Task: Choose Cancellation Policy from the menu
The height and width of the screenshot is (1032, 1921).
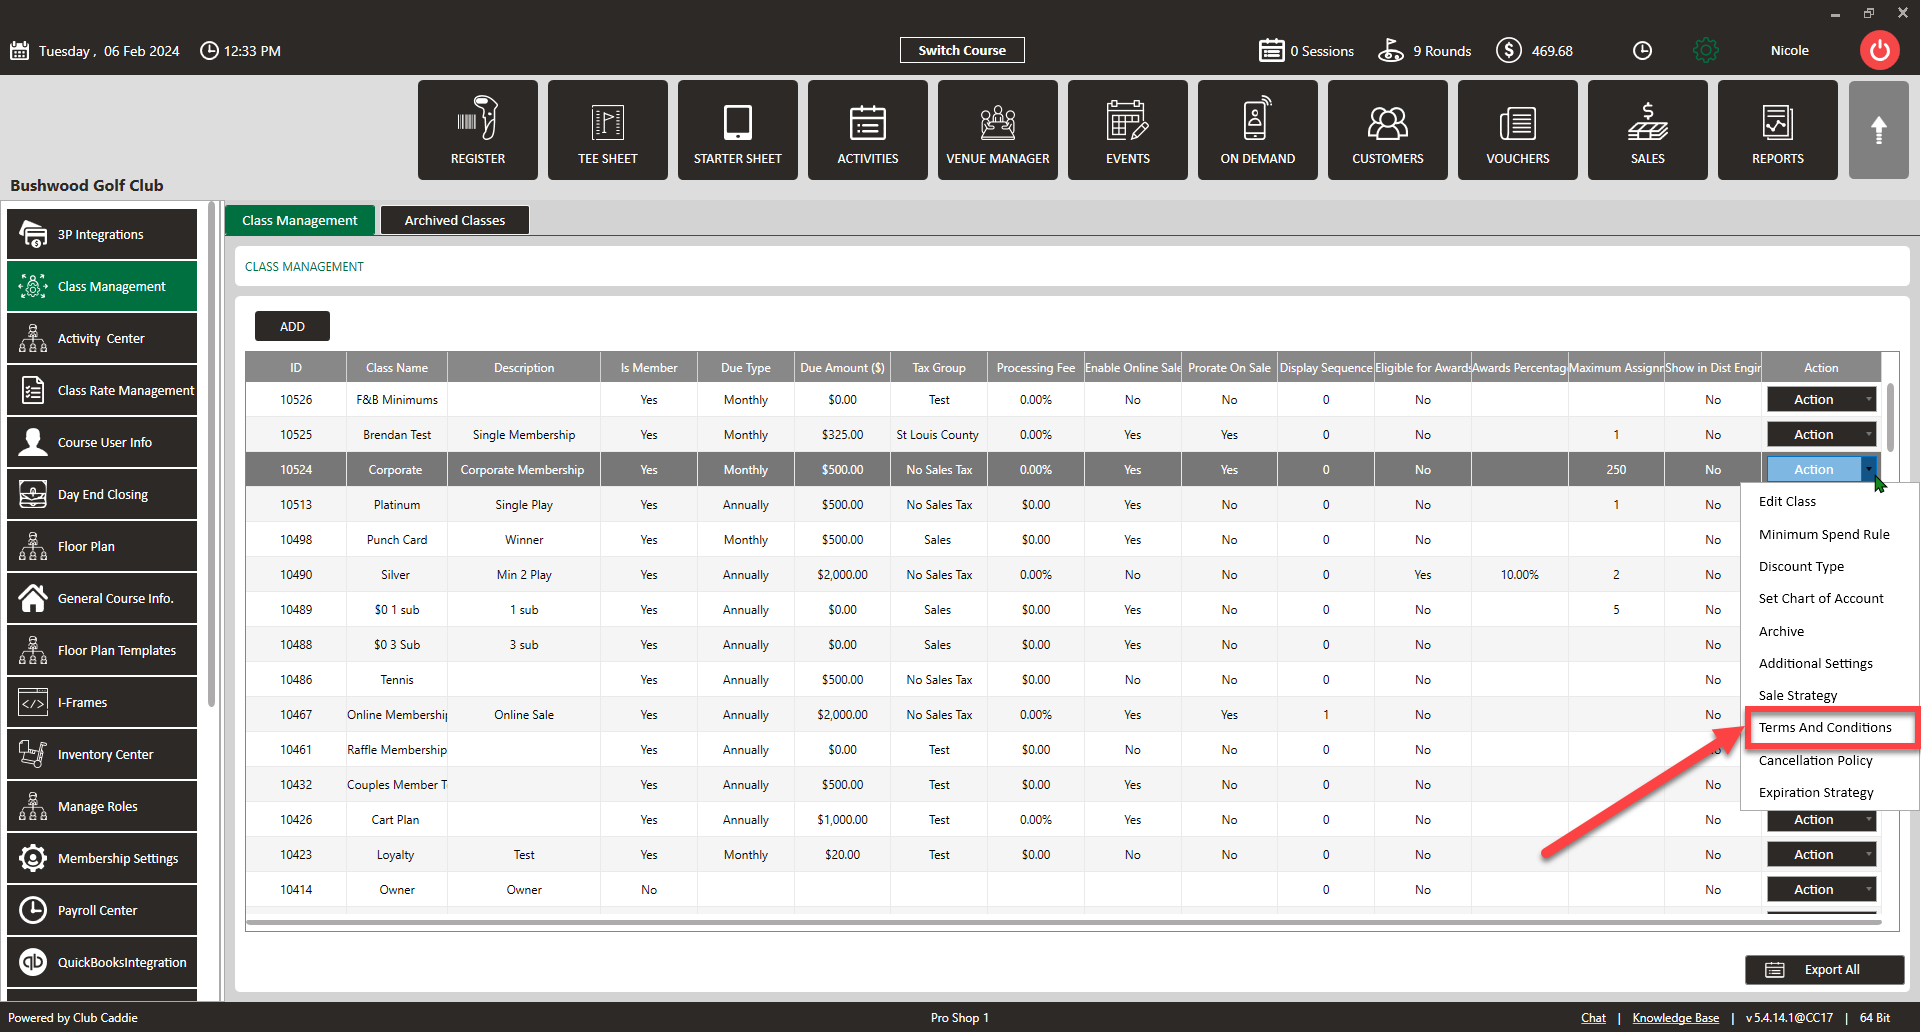Action: point(1816,760)
